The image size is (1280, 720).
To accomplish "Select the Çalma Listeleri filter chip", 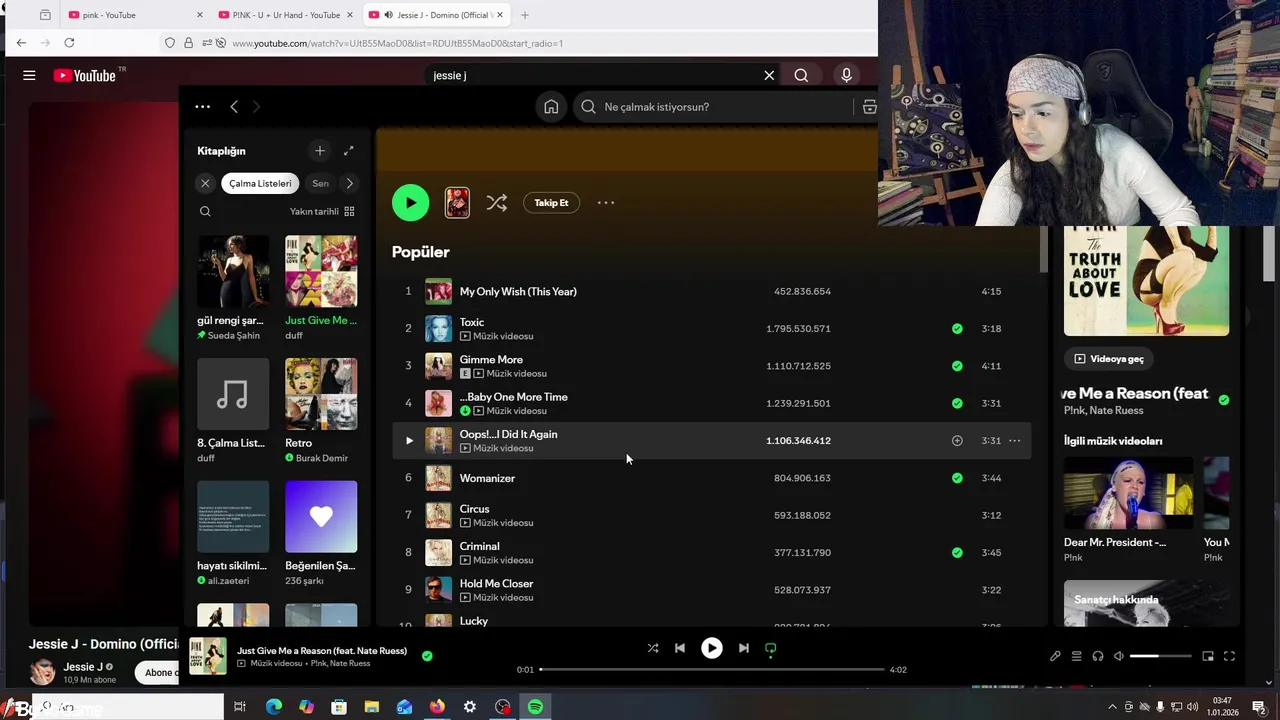I will [260, 183].
